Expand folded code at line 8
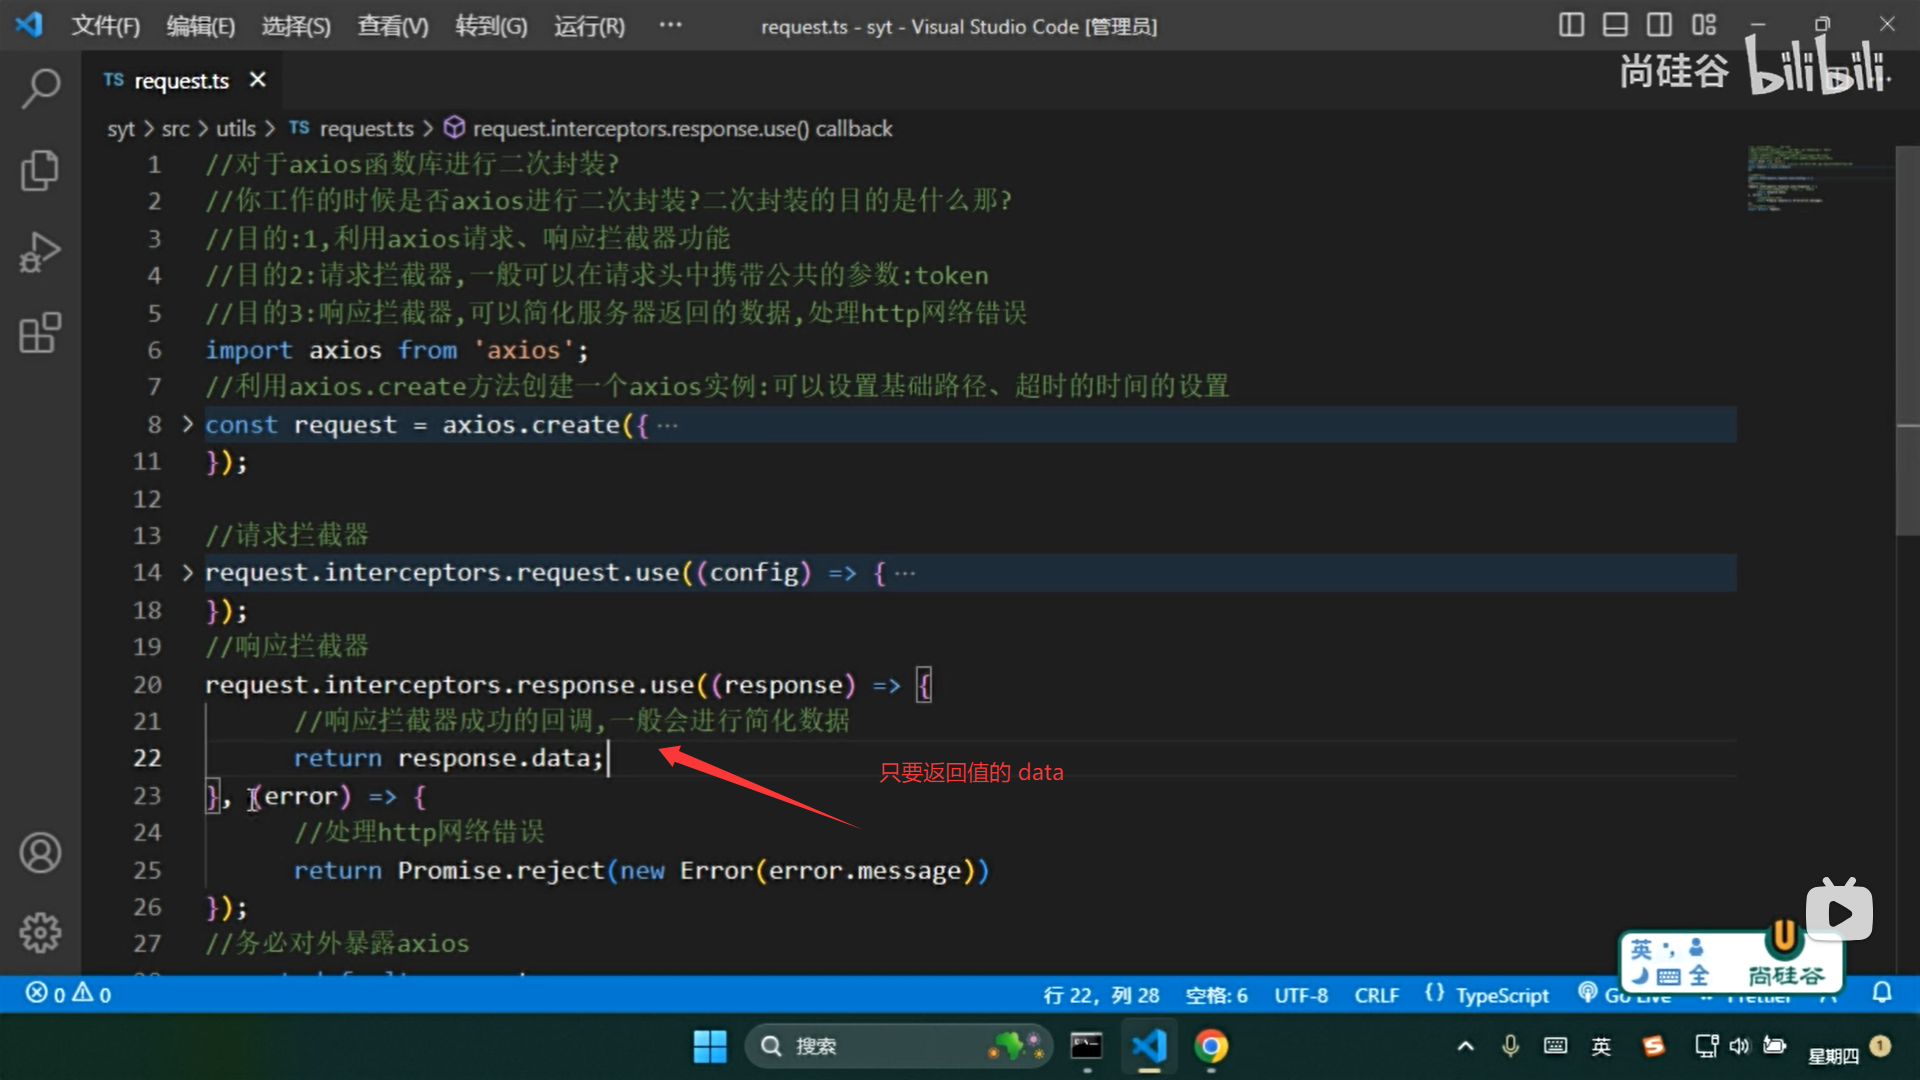 [x=187, y=424]
